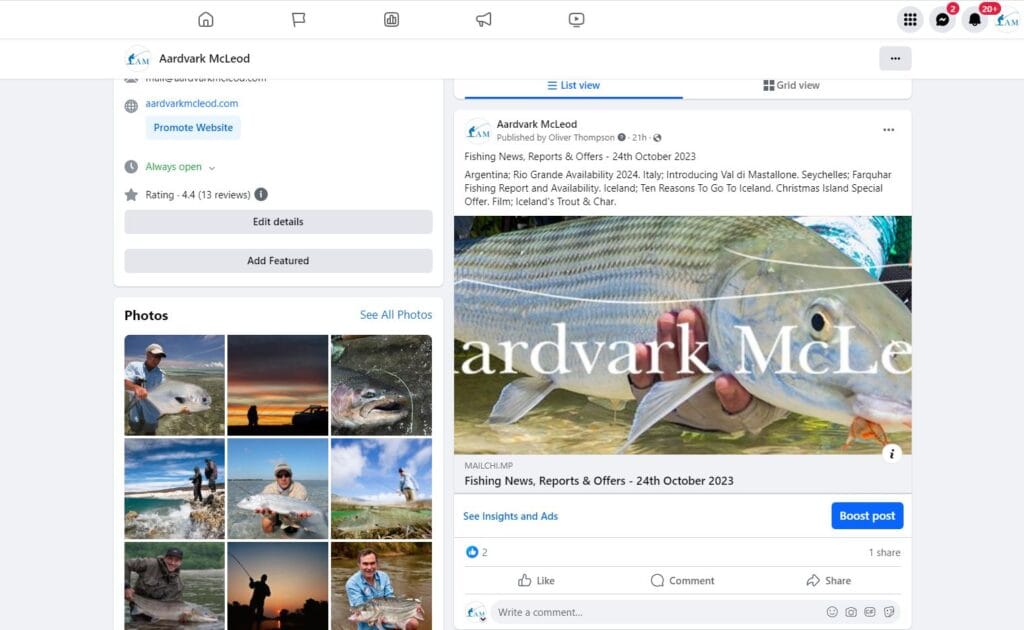Click the post author's profile picture
This screenshot has width=1024, height=630.
(478, 131)
